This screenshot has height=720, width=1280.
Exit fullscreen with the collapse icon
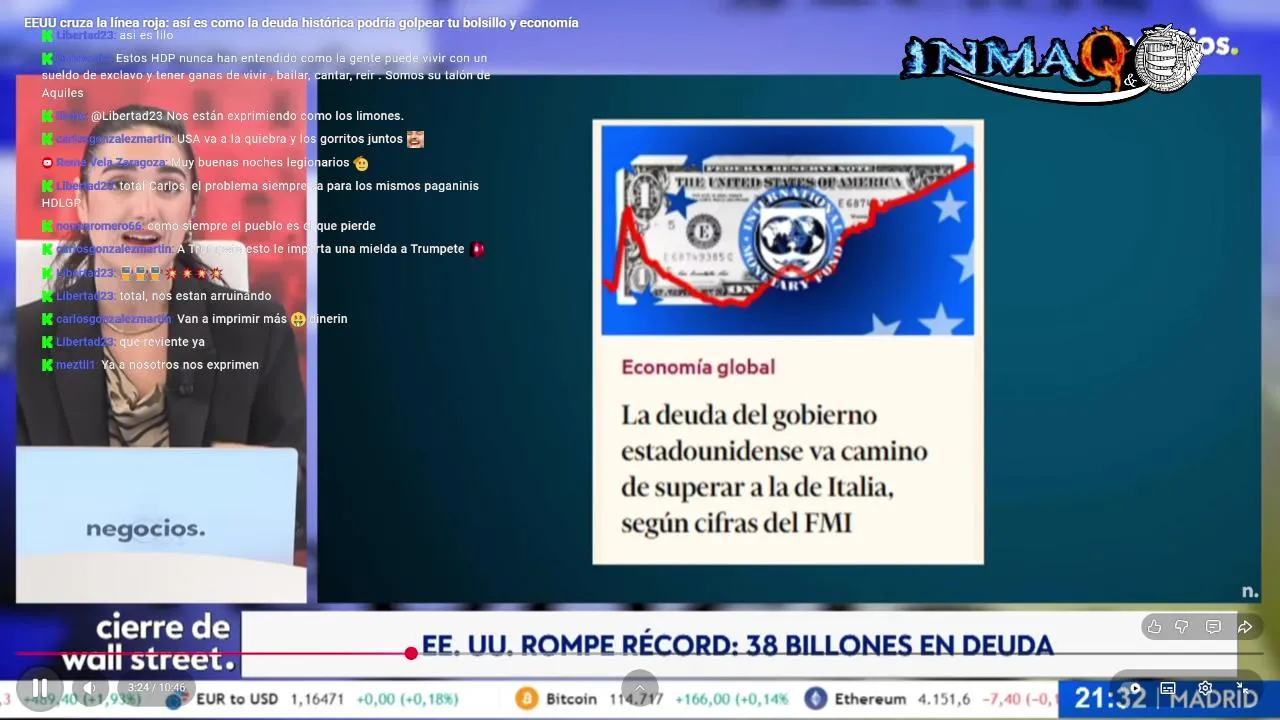coord(1241,688)
